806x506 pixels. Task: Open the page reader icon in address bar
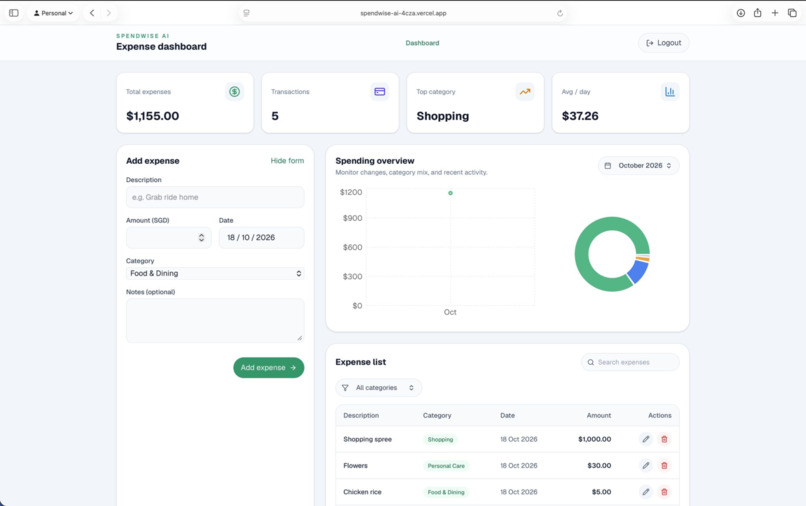[x=246, y=13]
